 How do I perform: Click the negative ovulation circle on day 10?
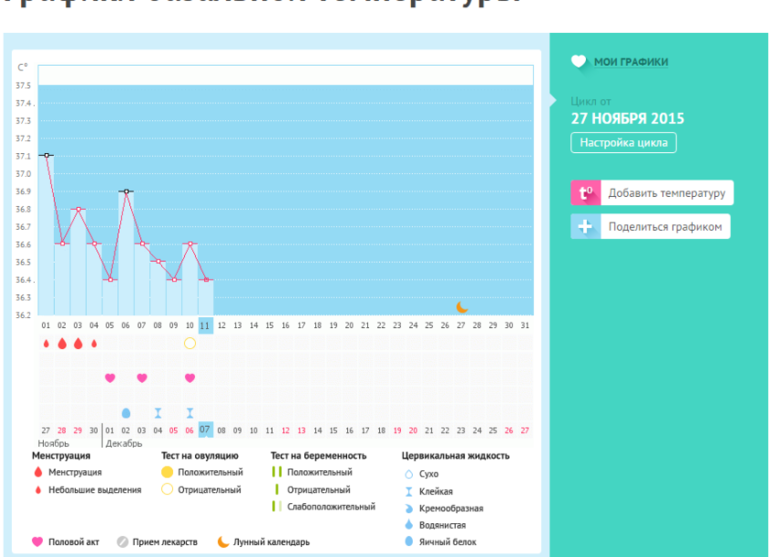point(190,343)
